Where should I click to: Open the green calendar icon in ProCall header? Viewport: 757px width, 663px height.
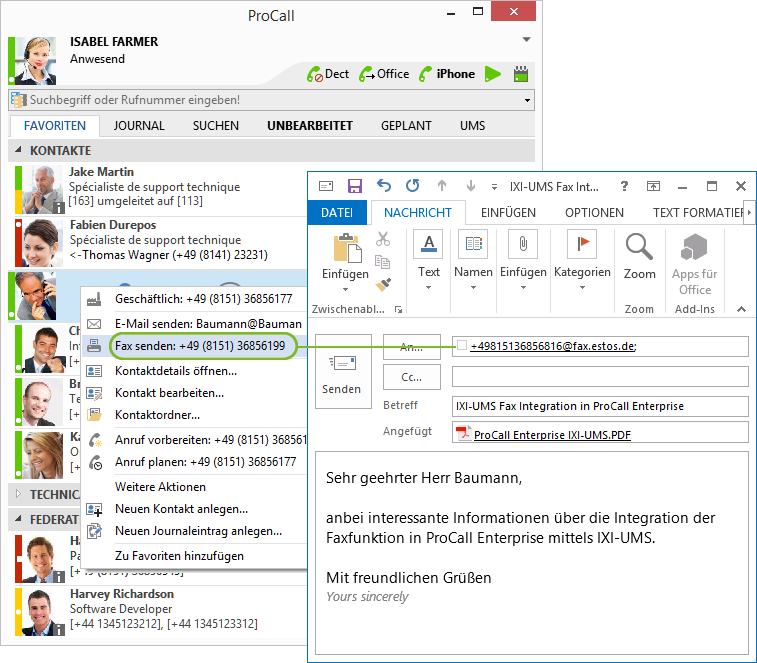click(520, 74)
